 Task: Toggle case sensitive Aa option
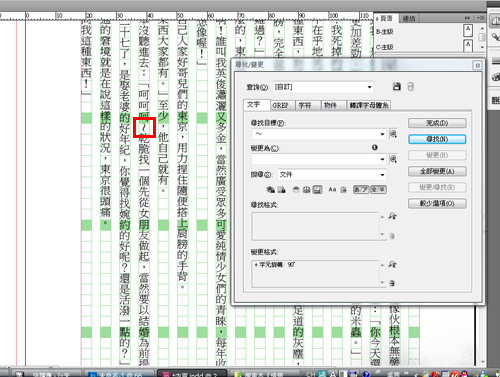(332, 190)
